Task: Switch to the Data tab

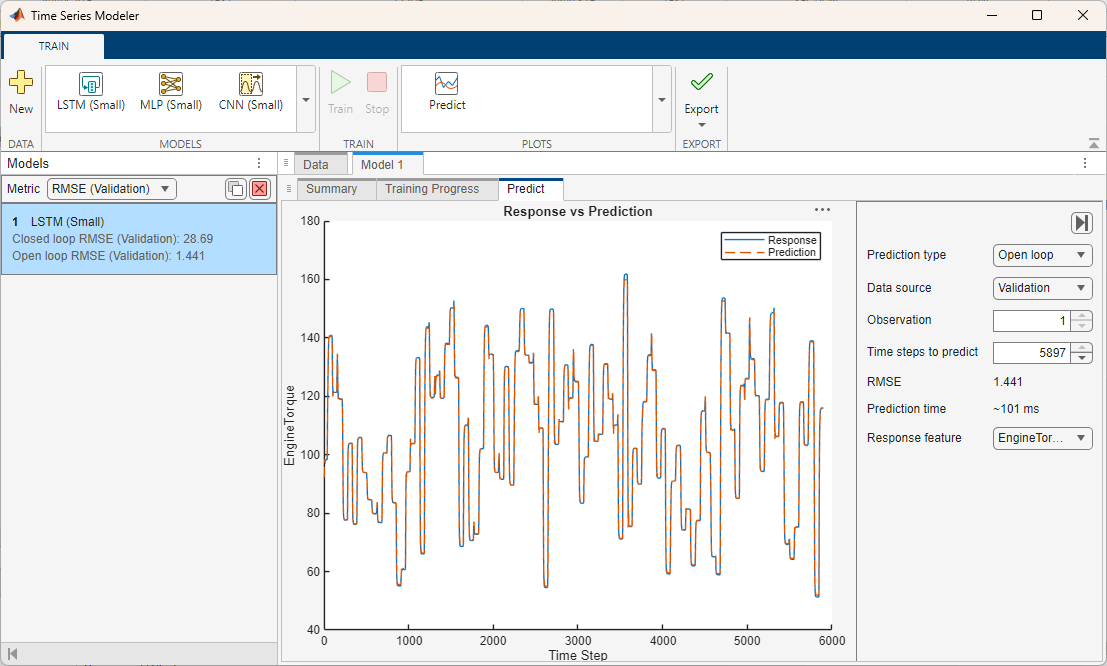Action: click(318, 163)
